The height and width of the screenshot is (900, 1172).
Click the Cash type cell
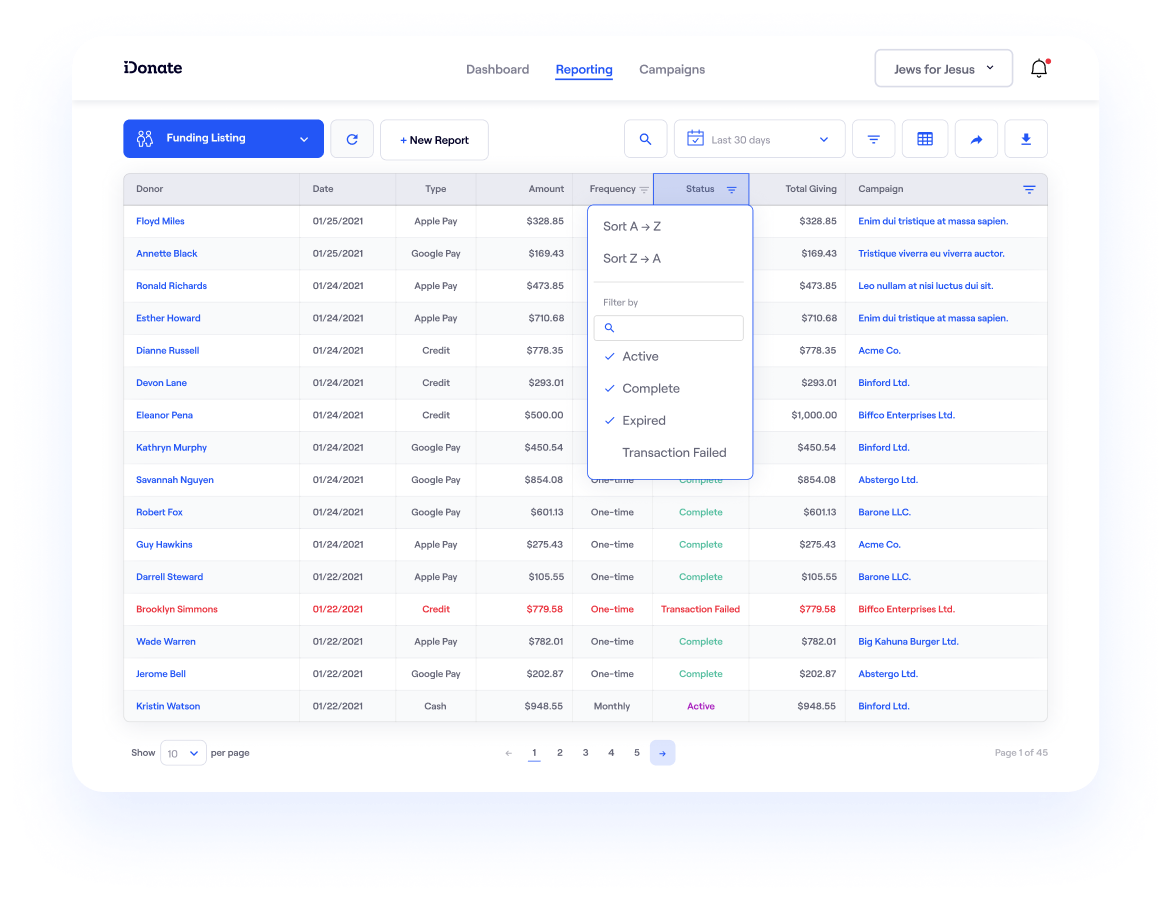tap(435, 706)
